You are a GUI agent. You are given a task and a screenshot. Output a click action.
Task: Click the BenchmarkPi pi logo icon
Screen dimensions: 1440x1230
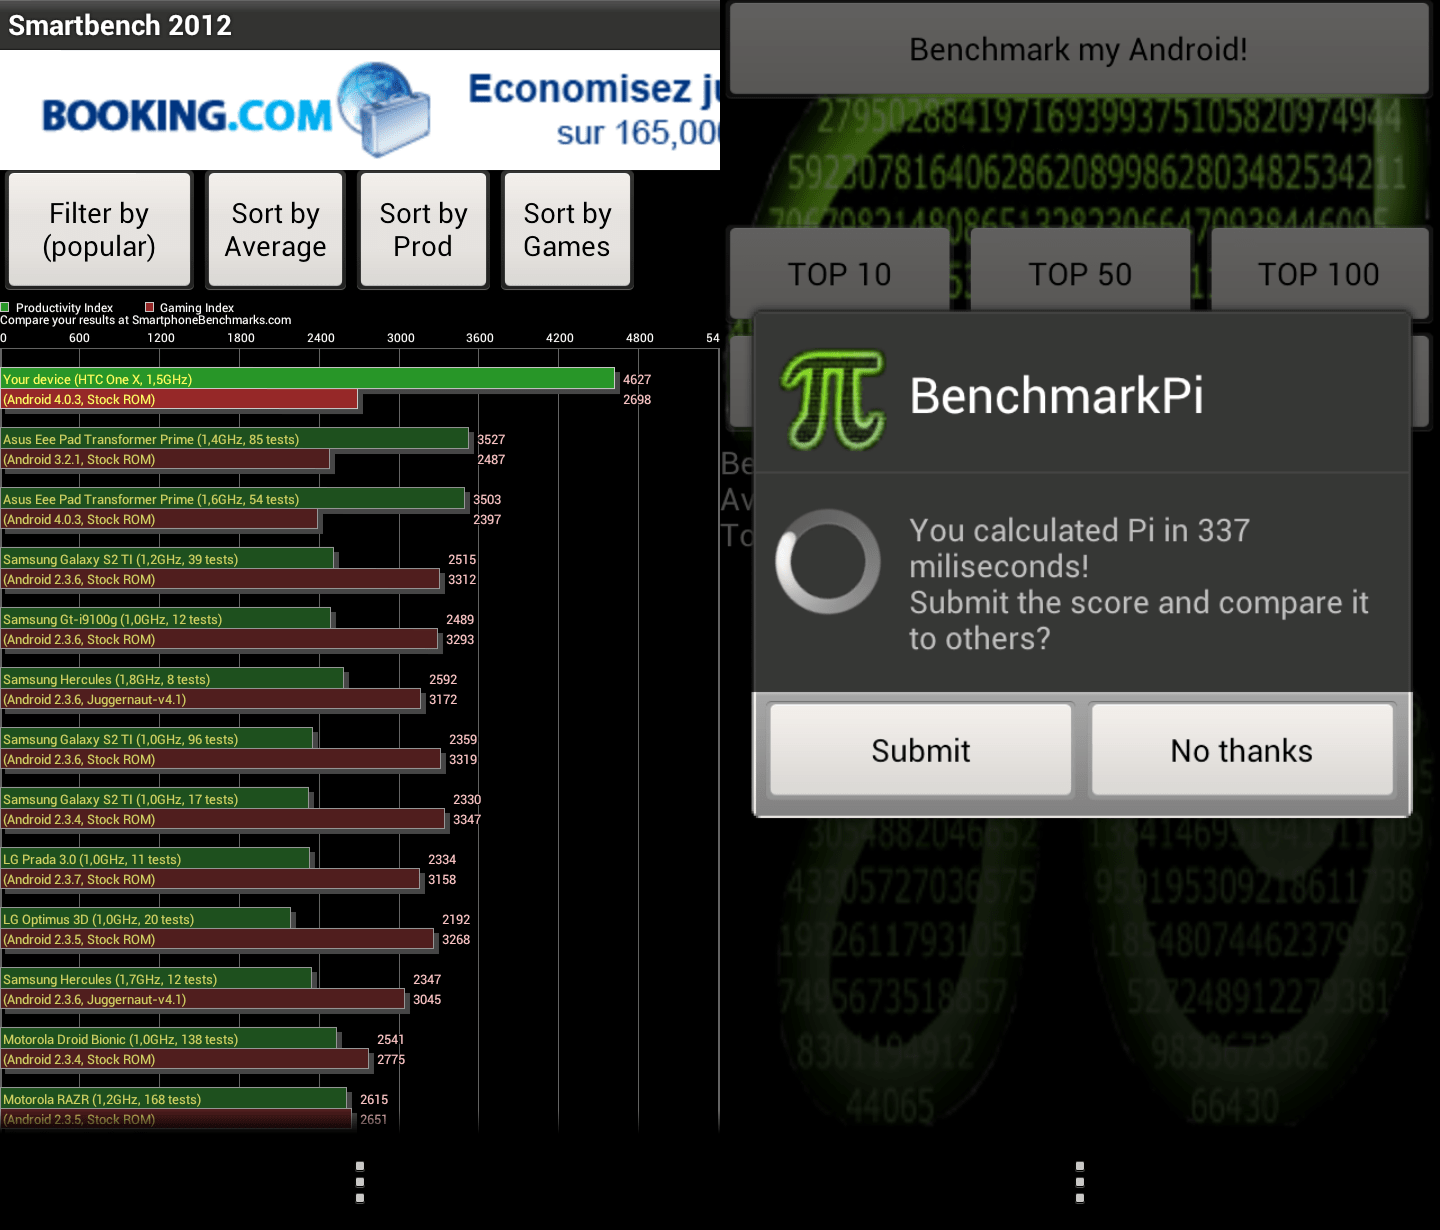833,398
